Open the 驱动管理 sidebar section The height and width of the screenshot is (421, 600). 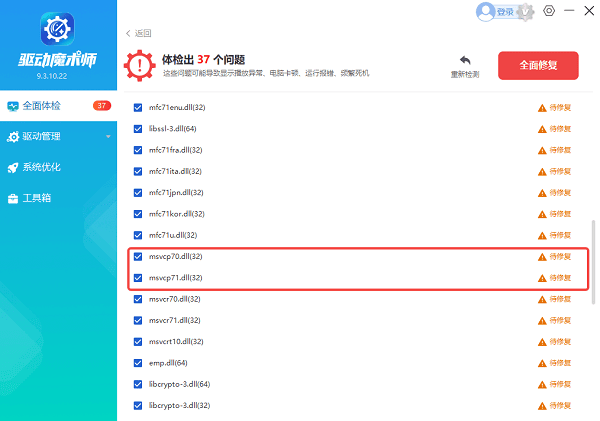click(59, 137)
